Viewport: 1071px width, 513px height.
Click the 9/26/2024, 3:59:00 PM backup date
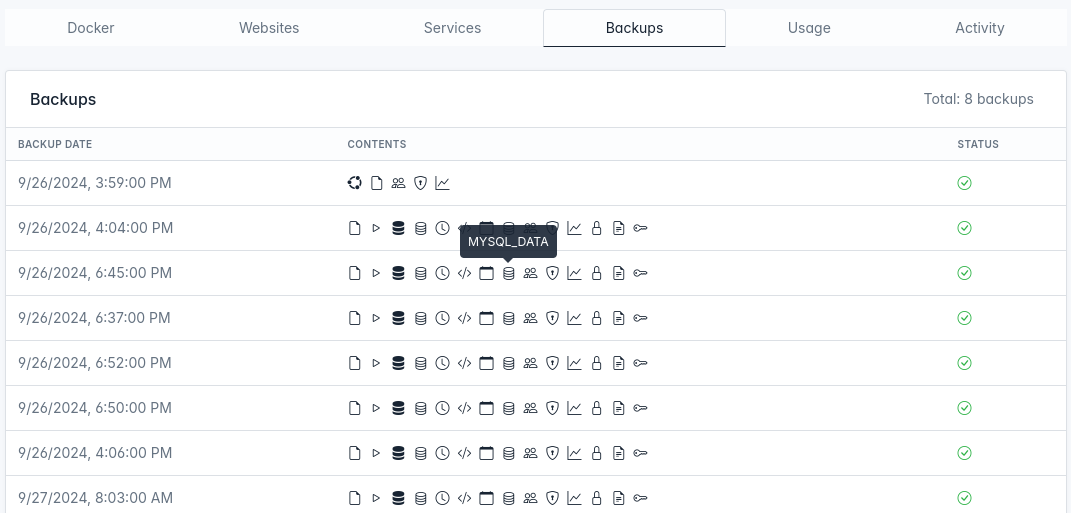pos(95,183)
